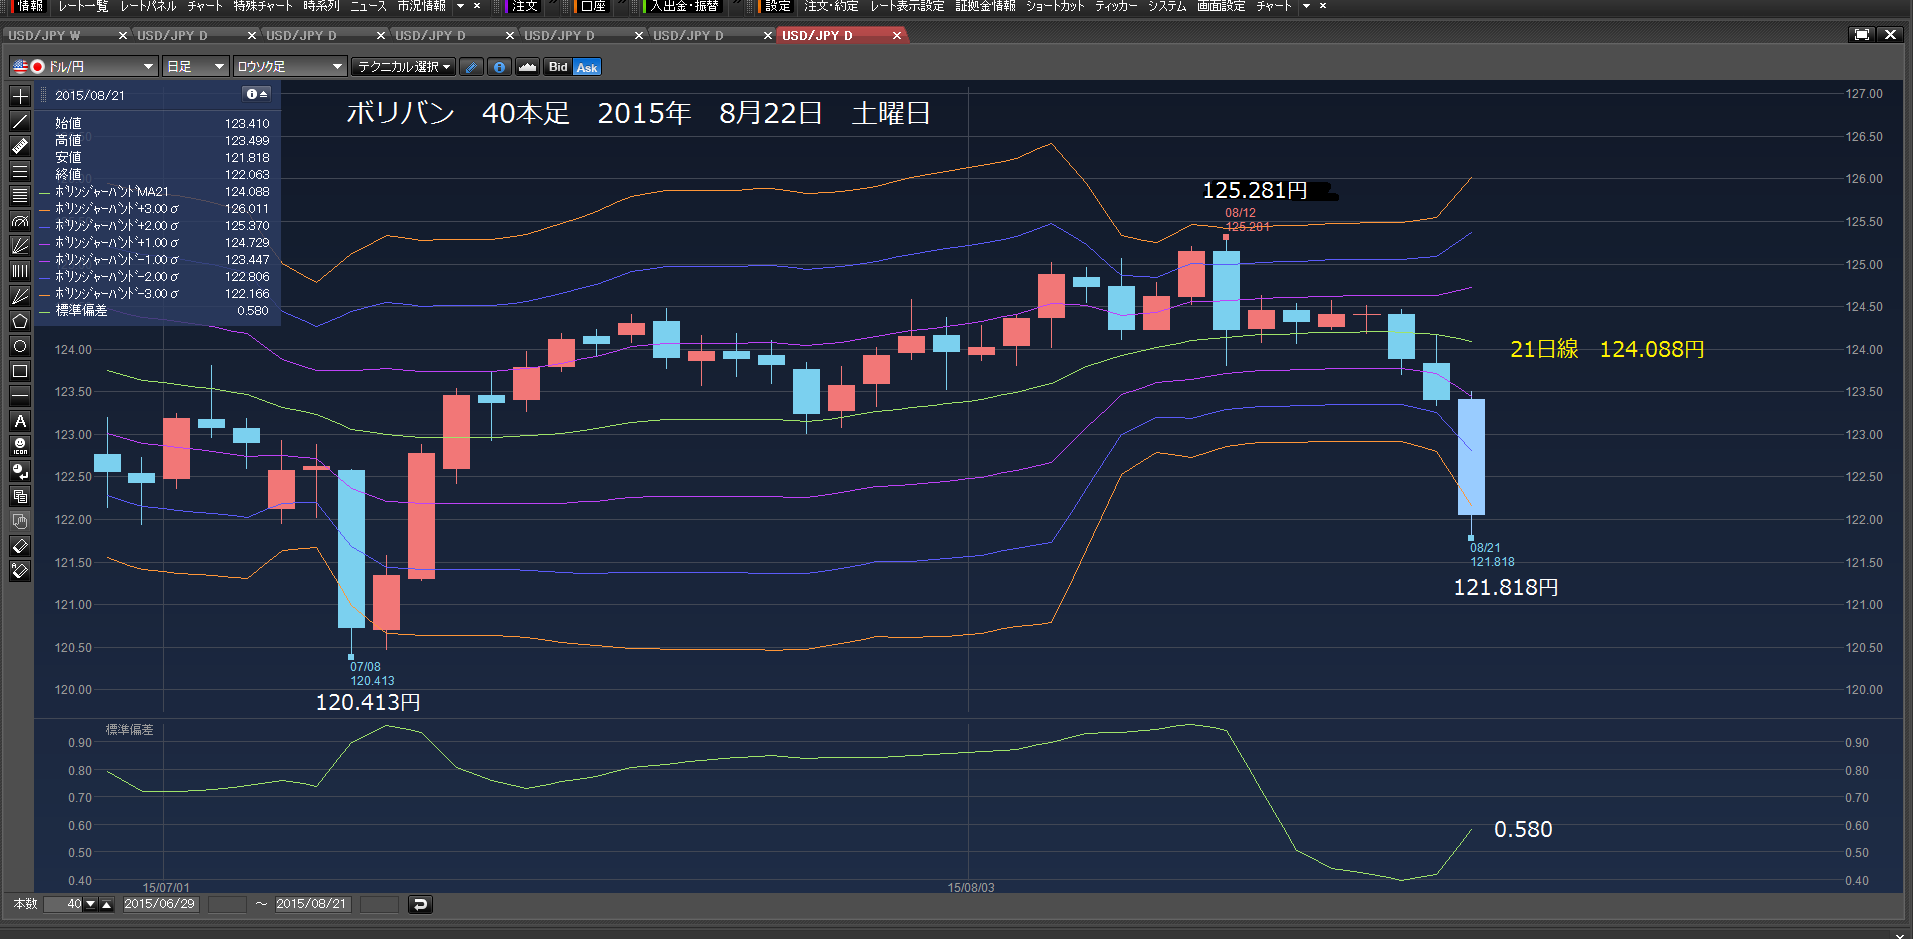Click the copy drawings tool
The image size is (1913, 939).
click(19, 496)
